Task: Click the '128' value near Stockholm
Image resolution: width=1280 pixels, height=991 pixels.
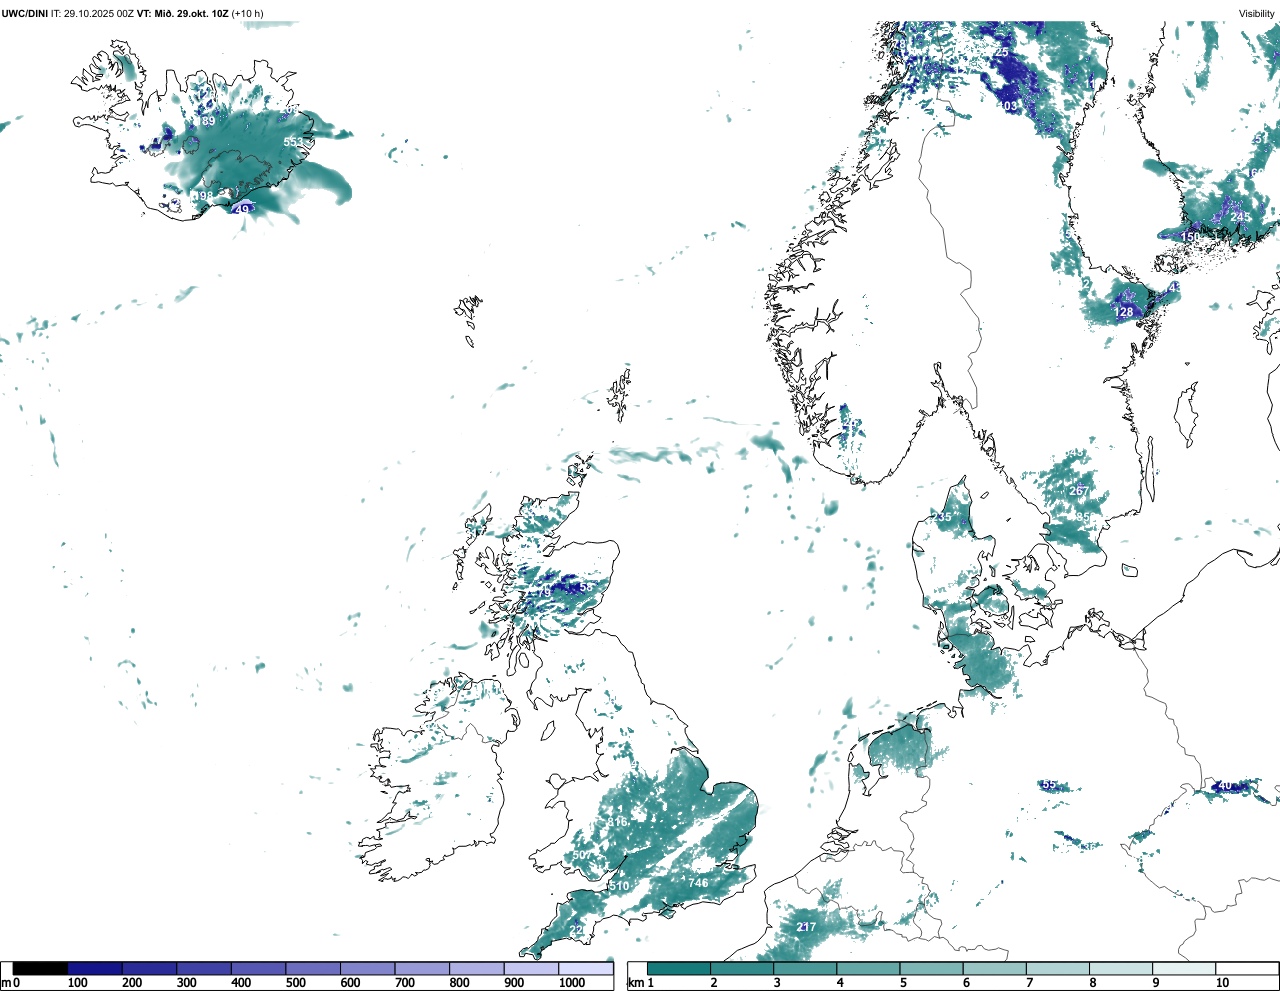Action: [x=1124, y=312]
